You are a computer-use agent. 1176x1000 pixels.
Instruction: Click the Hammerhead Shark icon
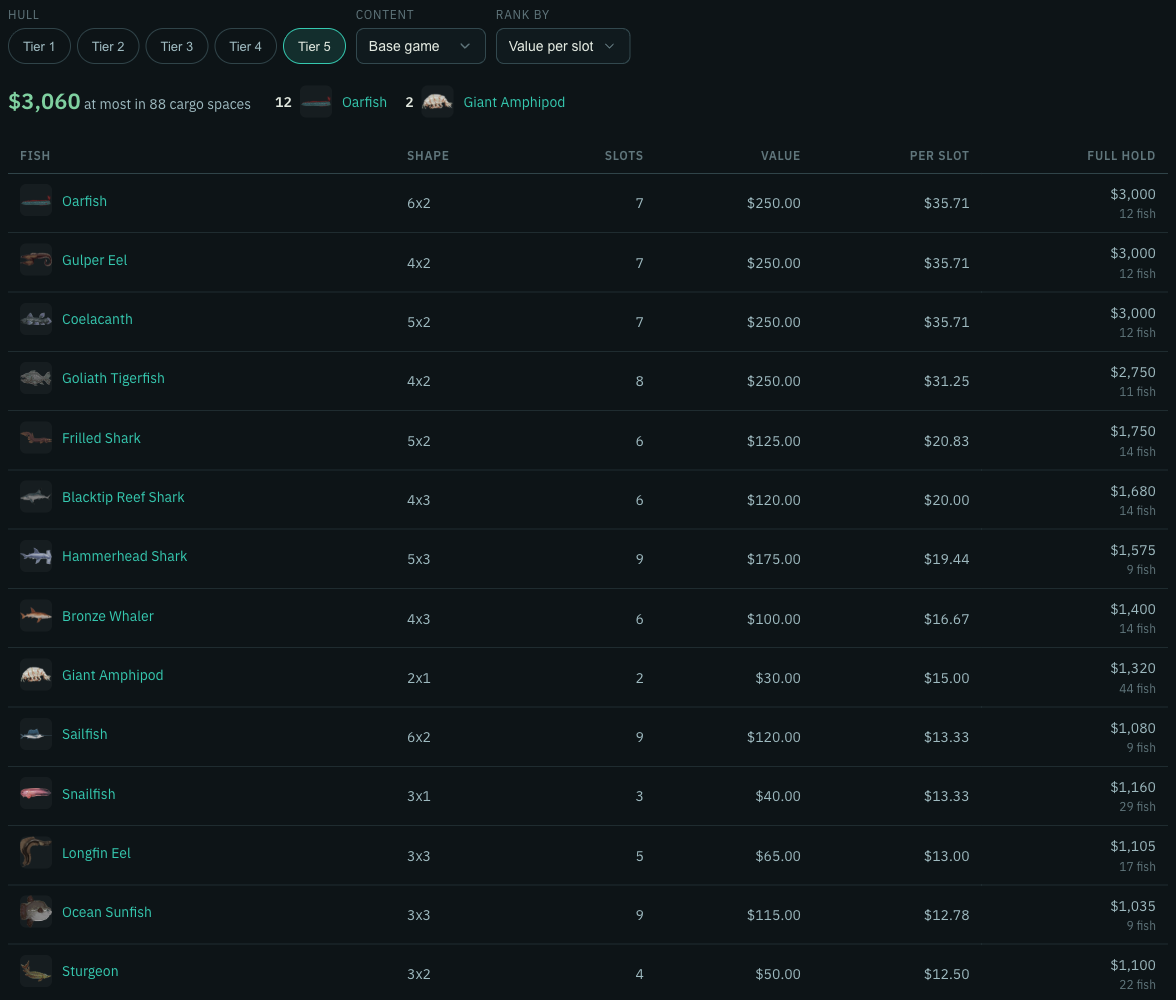click(x=36, y=556)
